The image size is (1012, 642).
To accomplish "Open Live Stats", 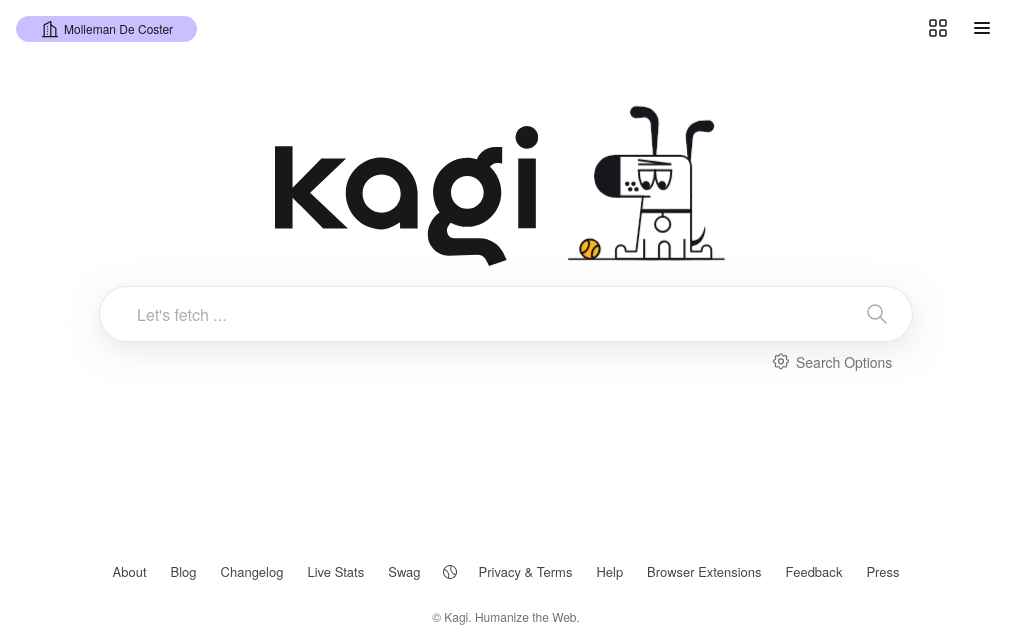I will pos(336,572).
